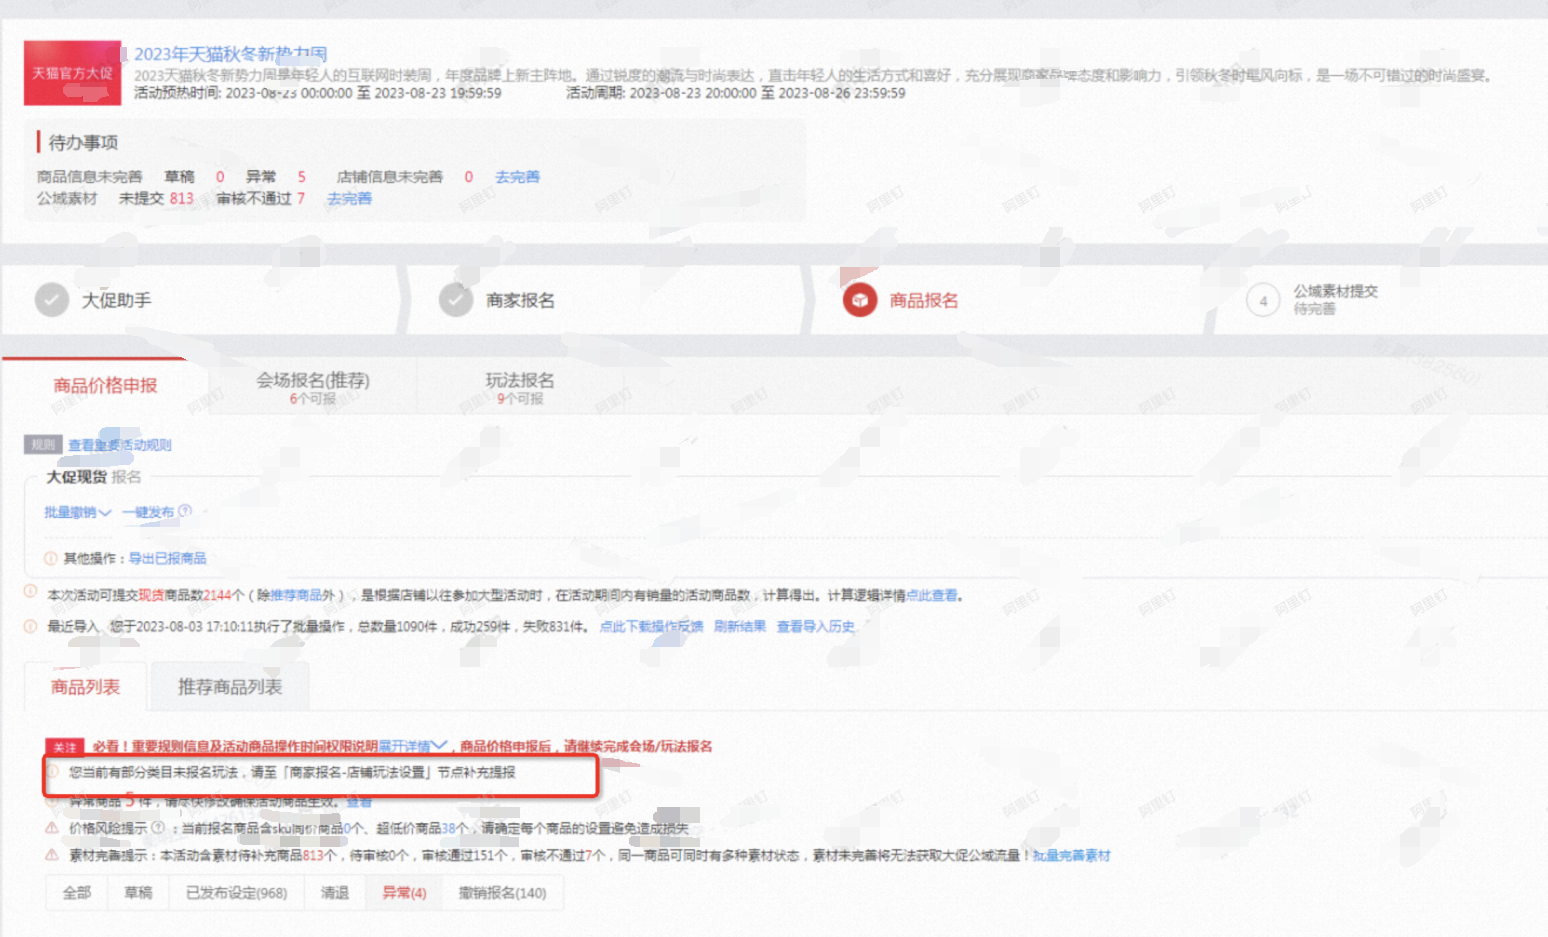
Task: Click warning triangle before 价格风险提示
Action: point(52,828)
